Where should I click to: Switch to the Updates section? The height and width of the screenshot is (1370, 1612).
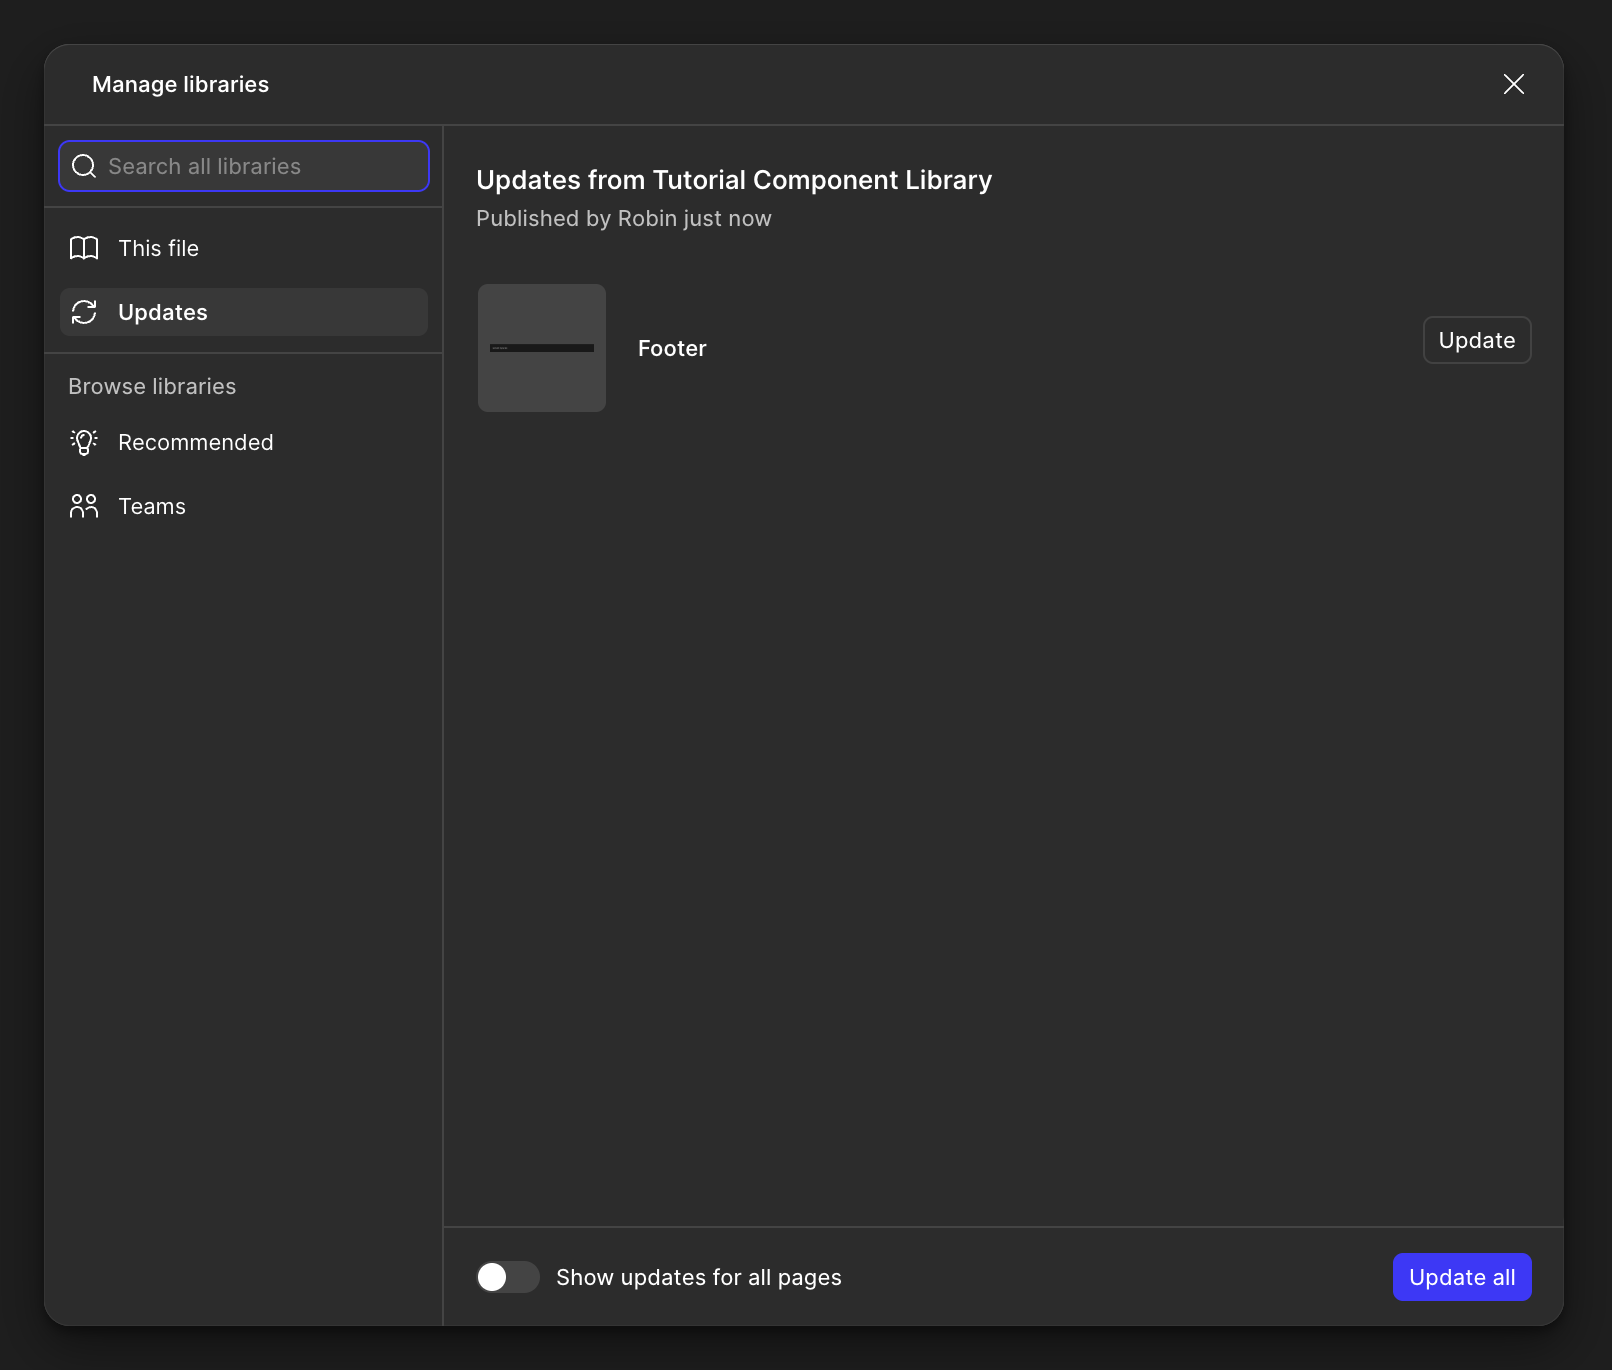[x=163, y=312]
